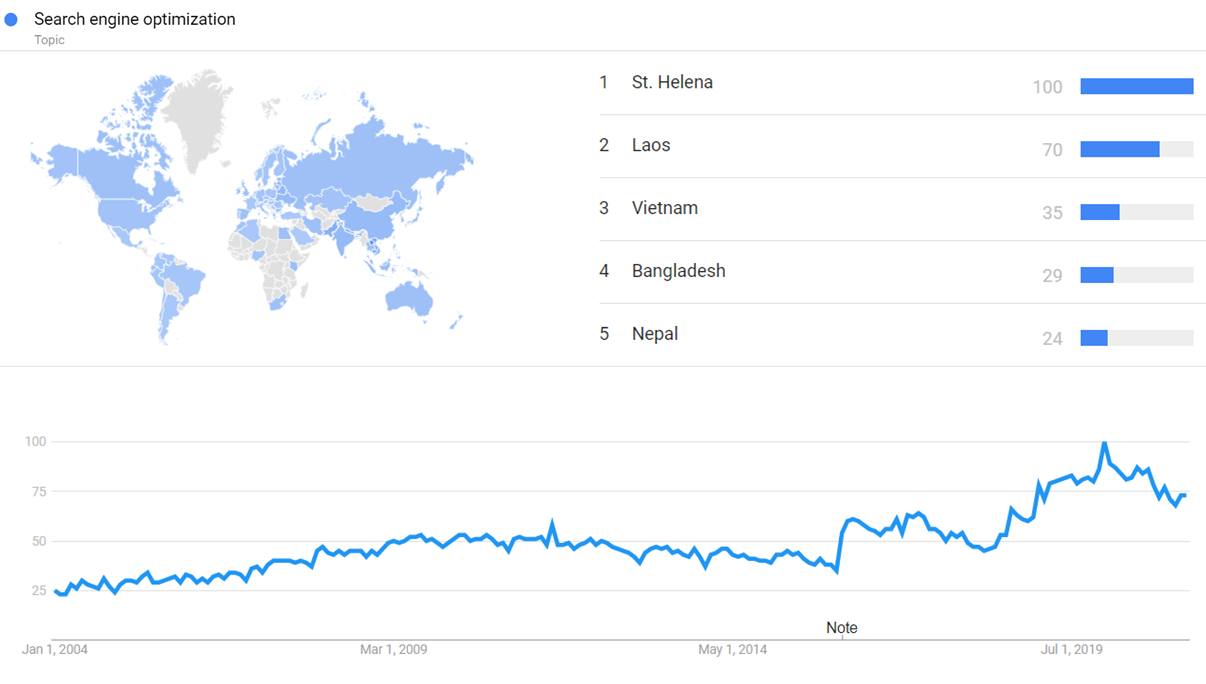Click the peak point at 100 on chart
Image resolution: width=1206 pixels, height=684 pixels.
point(1104,442)
